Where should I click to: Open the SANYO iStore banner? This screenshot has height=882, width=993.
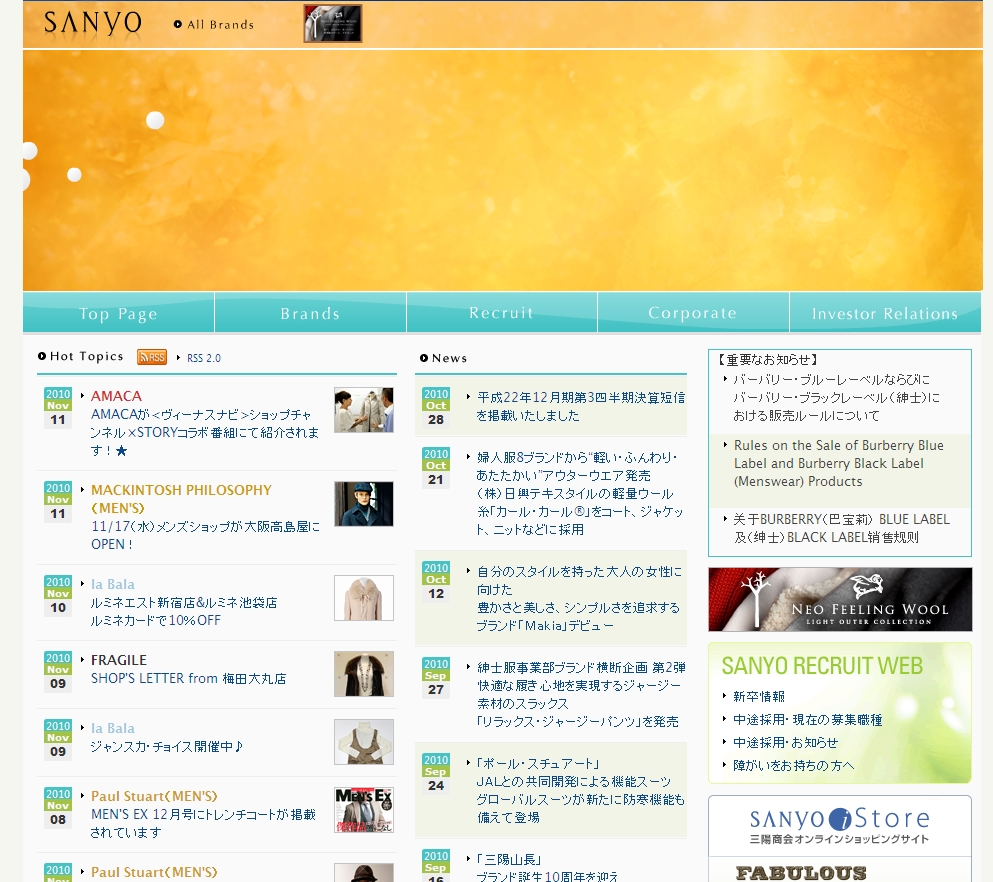pos(840,826)
